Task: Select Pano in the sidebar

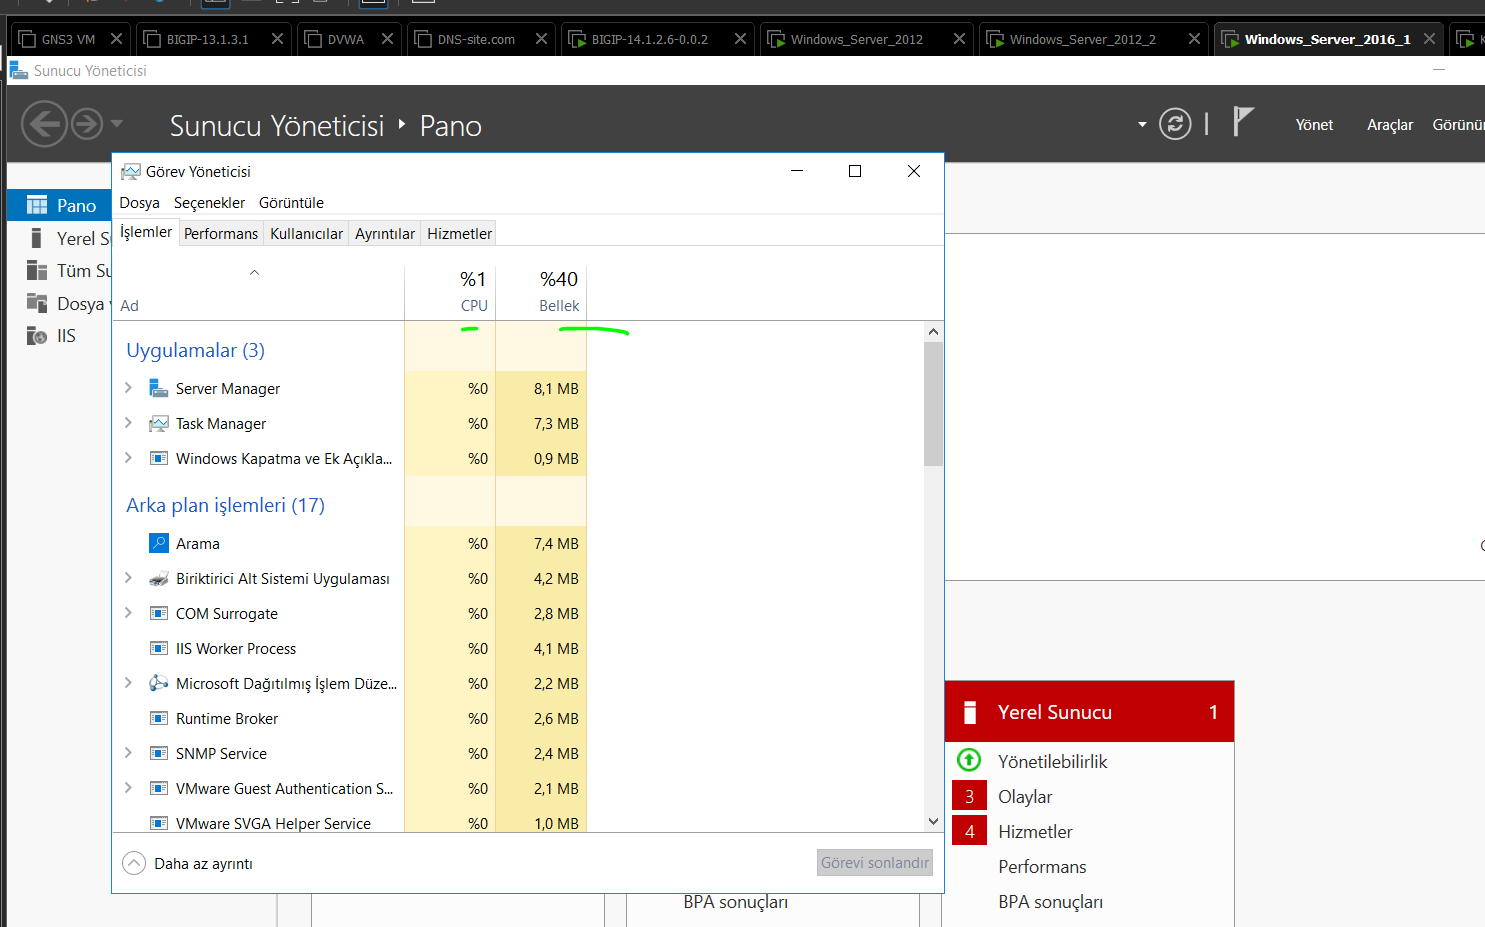Action: (x=60, y=205)
